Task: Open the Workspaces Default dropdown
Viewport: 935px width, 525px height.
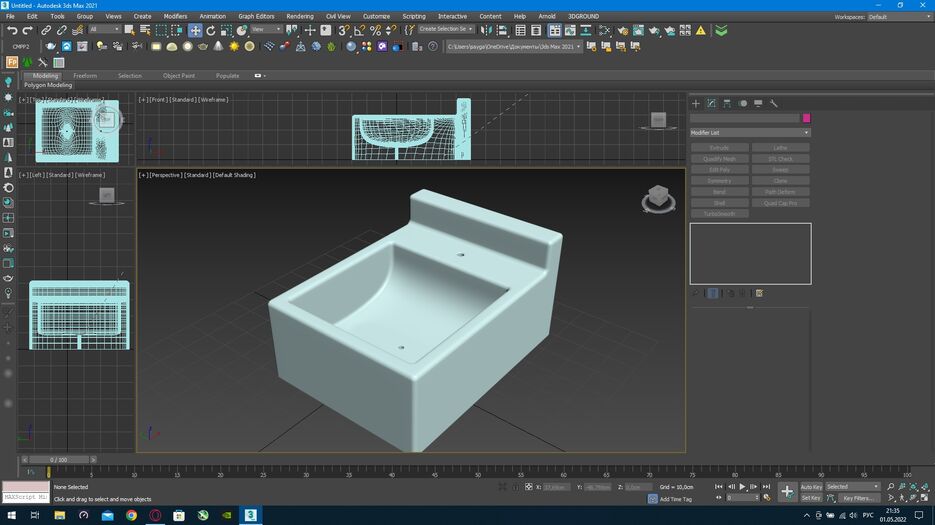Action: 899,17
